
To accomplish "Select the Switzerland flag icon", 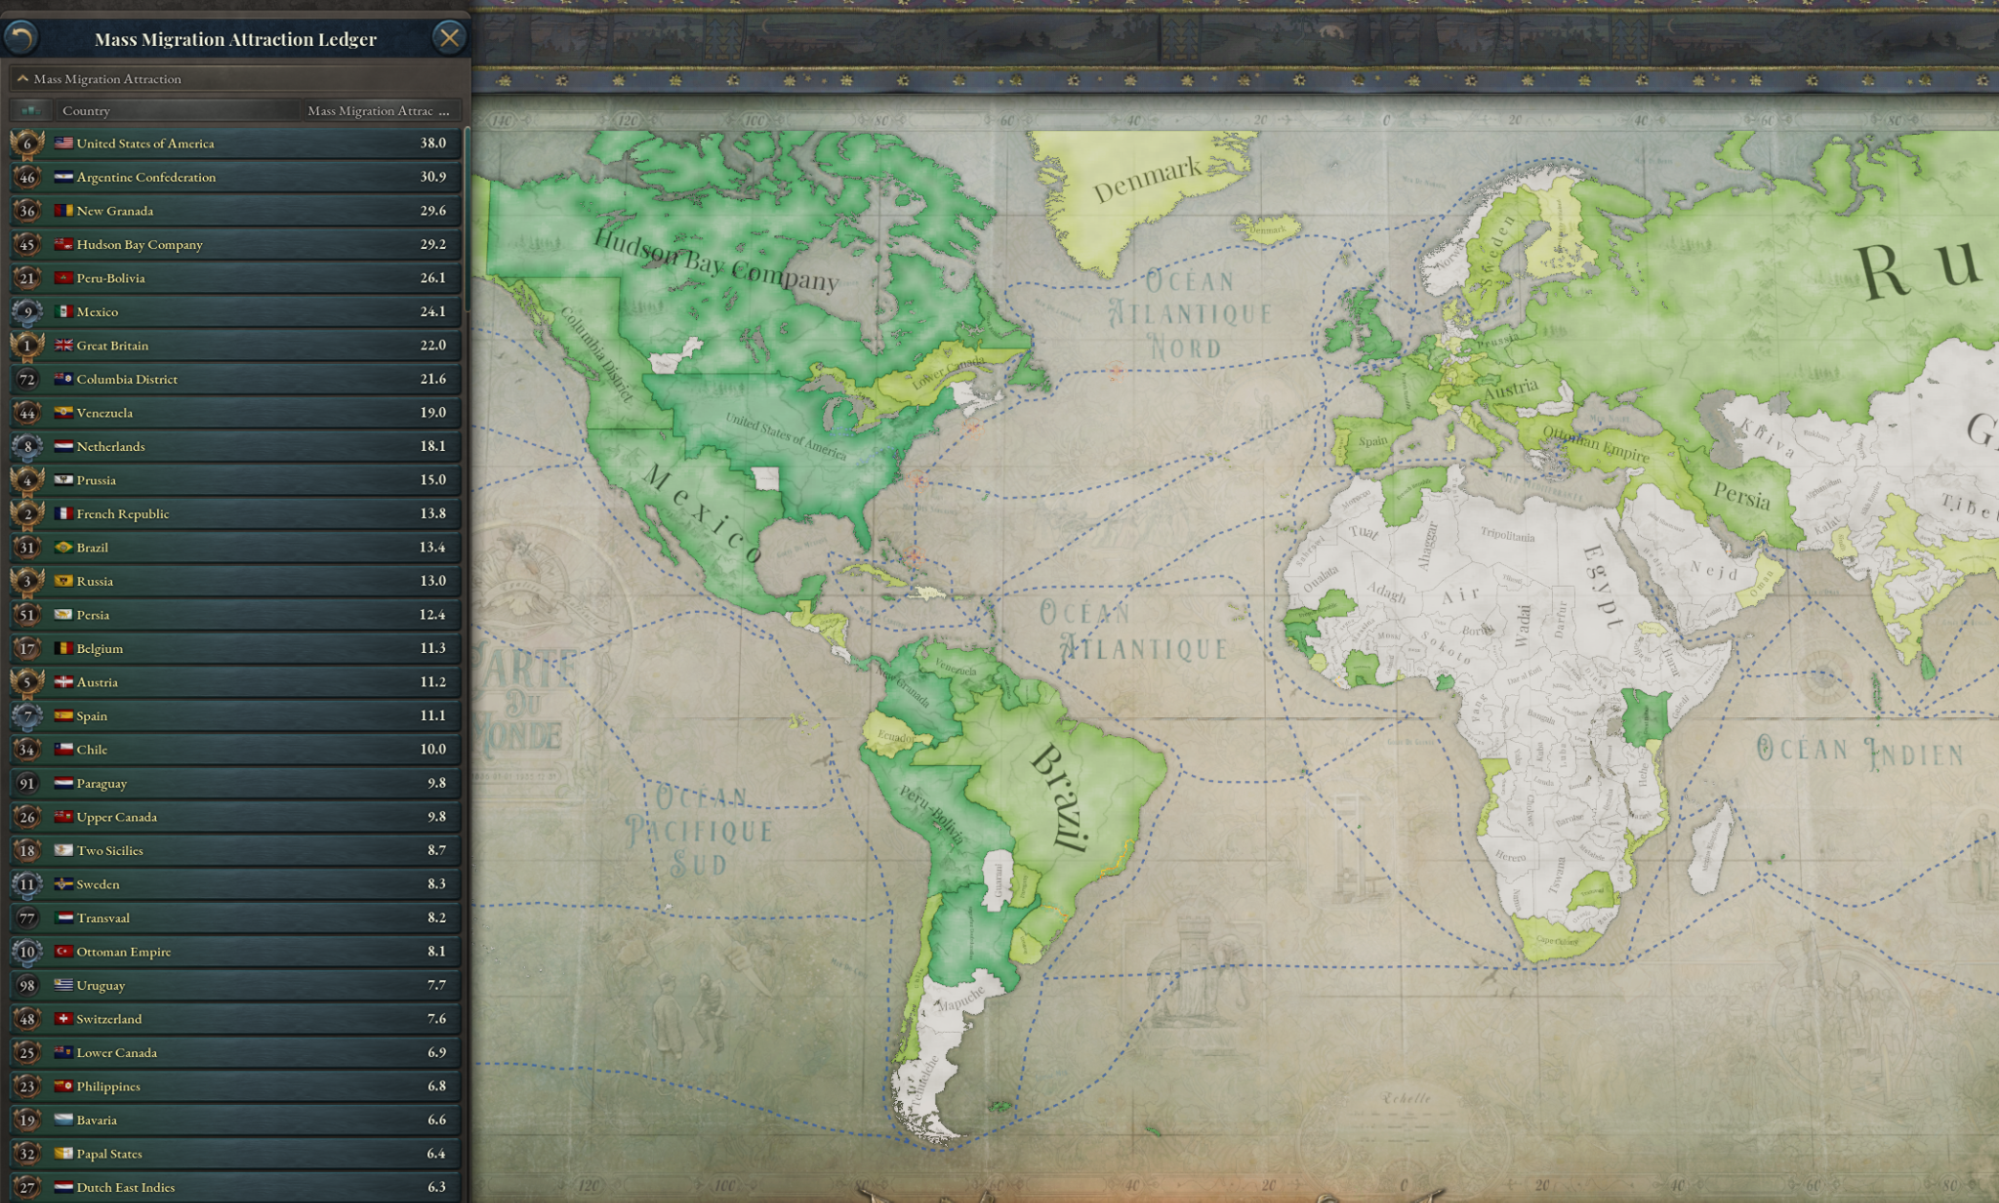I will [x=64, y=1019].
